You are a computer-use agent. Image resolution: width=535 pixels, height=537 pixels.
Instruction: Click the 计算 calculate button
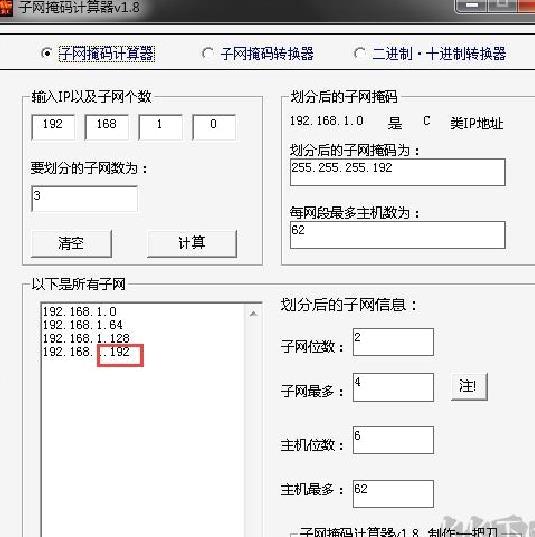point(192,243)
